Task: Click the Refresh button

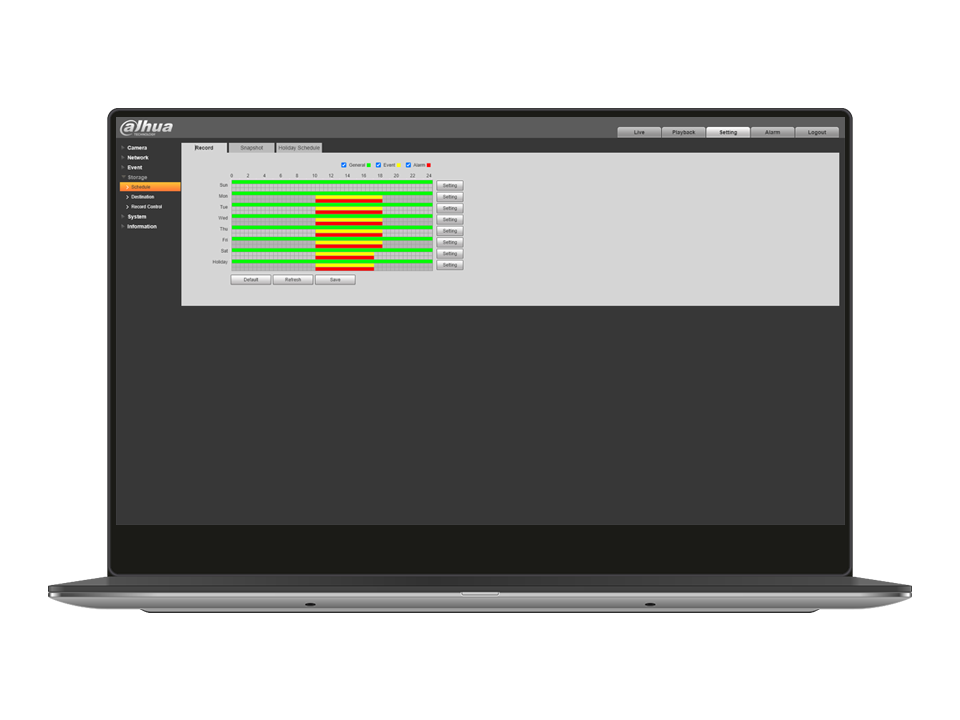Action: coord(293,280)
